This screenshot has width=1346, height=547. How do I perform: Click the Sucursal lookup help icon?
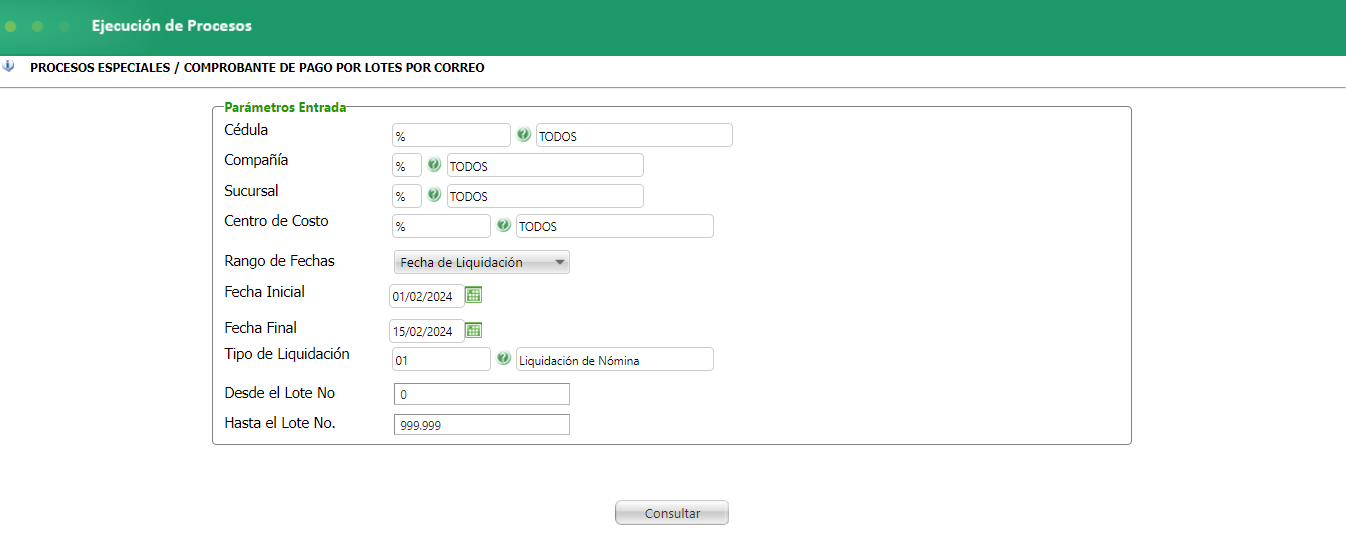click(434, 195)
